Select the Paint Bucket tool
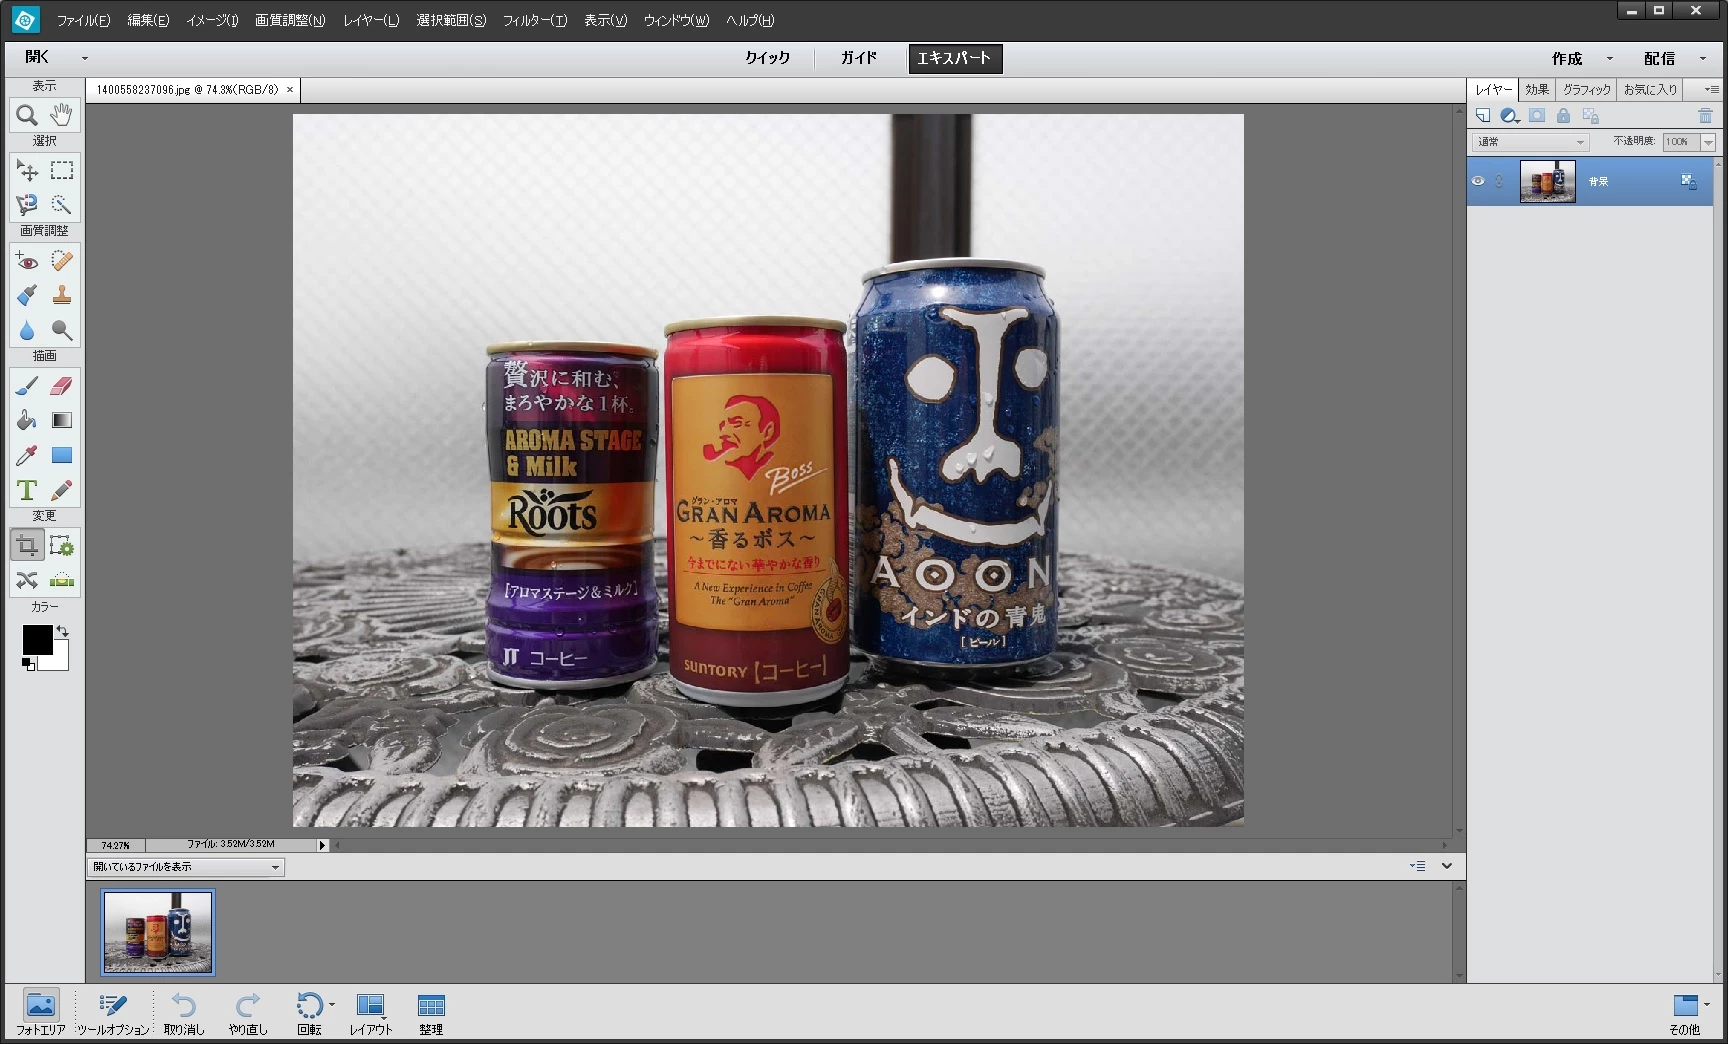Screen dimensions: 1728x1044 (x=27, y=420)
